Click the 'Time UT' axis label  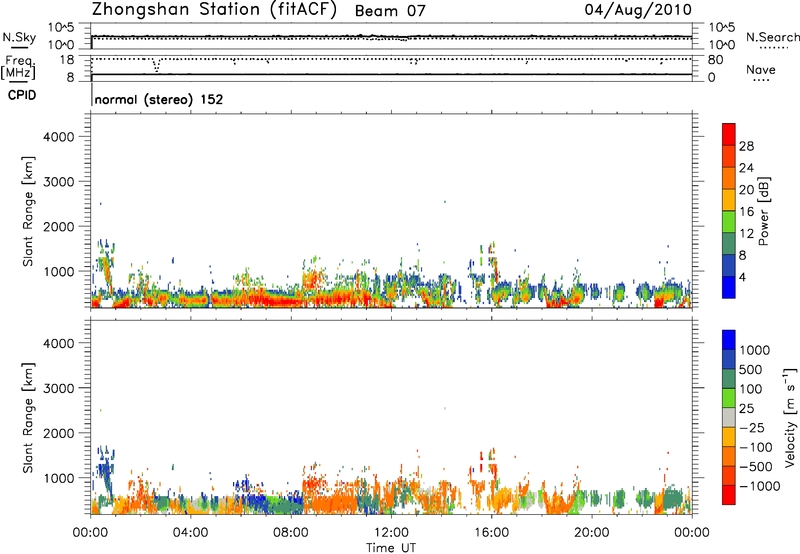pos(391,548)
